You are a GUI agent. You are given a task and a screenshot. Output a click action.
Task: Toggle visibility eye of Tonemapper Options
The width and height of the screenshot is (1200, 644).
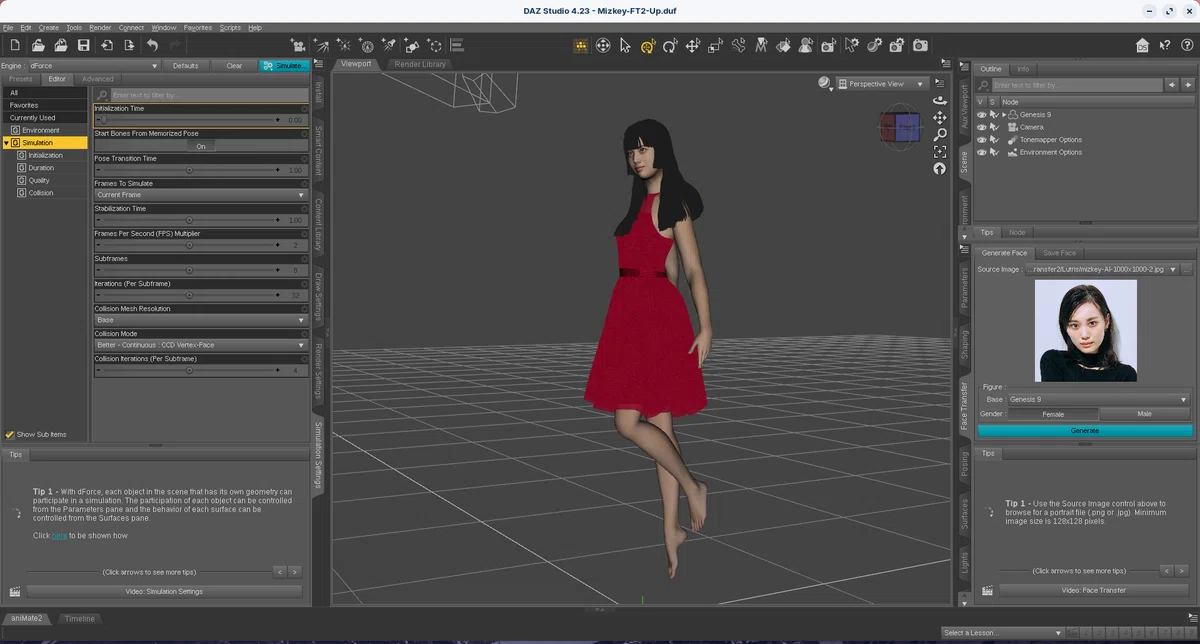981,140
